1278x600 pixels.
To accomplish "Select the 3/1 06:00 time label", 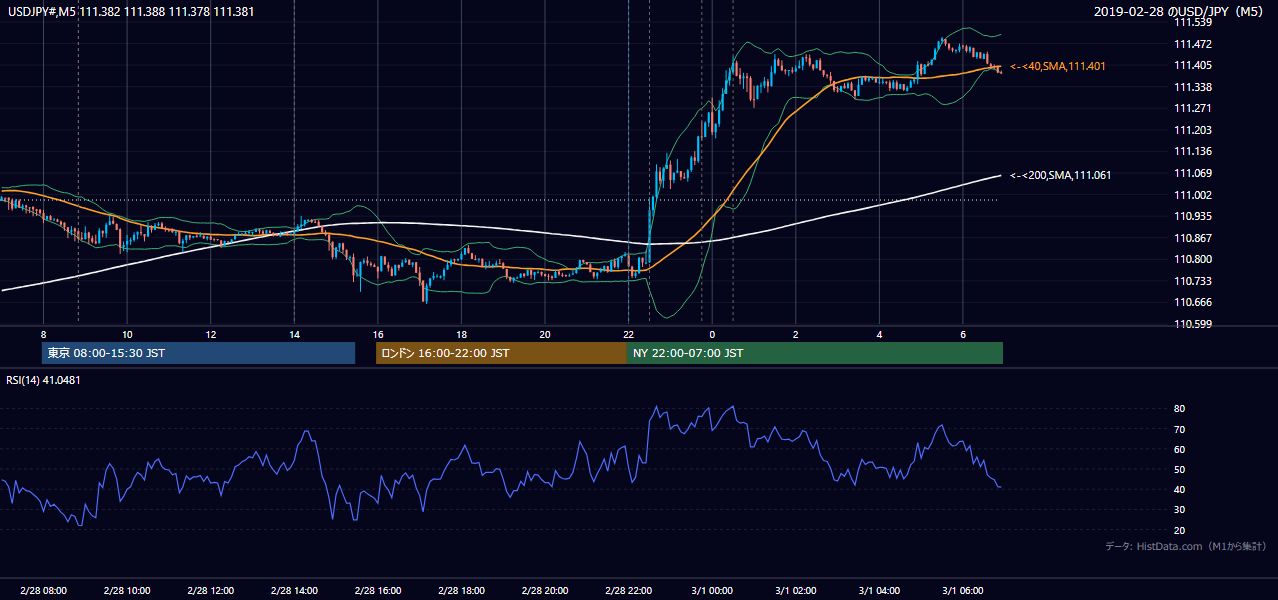I will (x=963, y=590).
